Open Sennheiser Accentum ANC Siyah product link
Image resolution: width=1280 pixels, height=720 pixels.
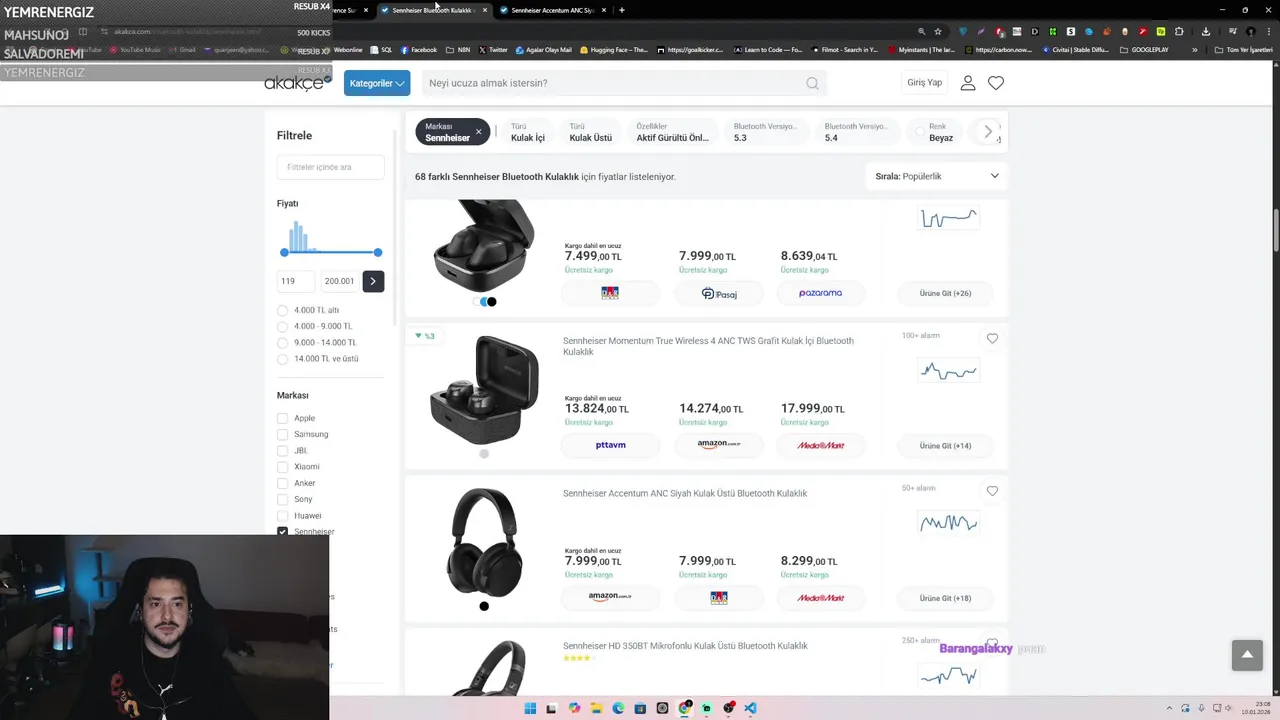[x=685, y=493]
